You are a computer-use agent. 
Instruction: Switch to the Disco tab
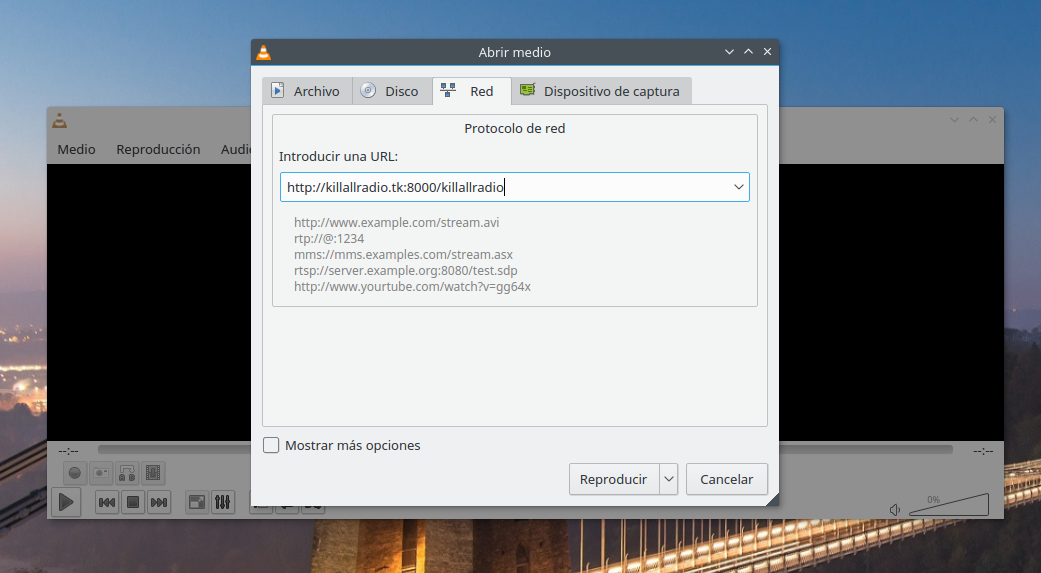(392, 91)
